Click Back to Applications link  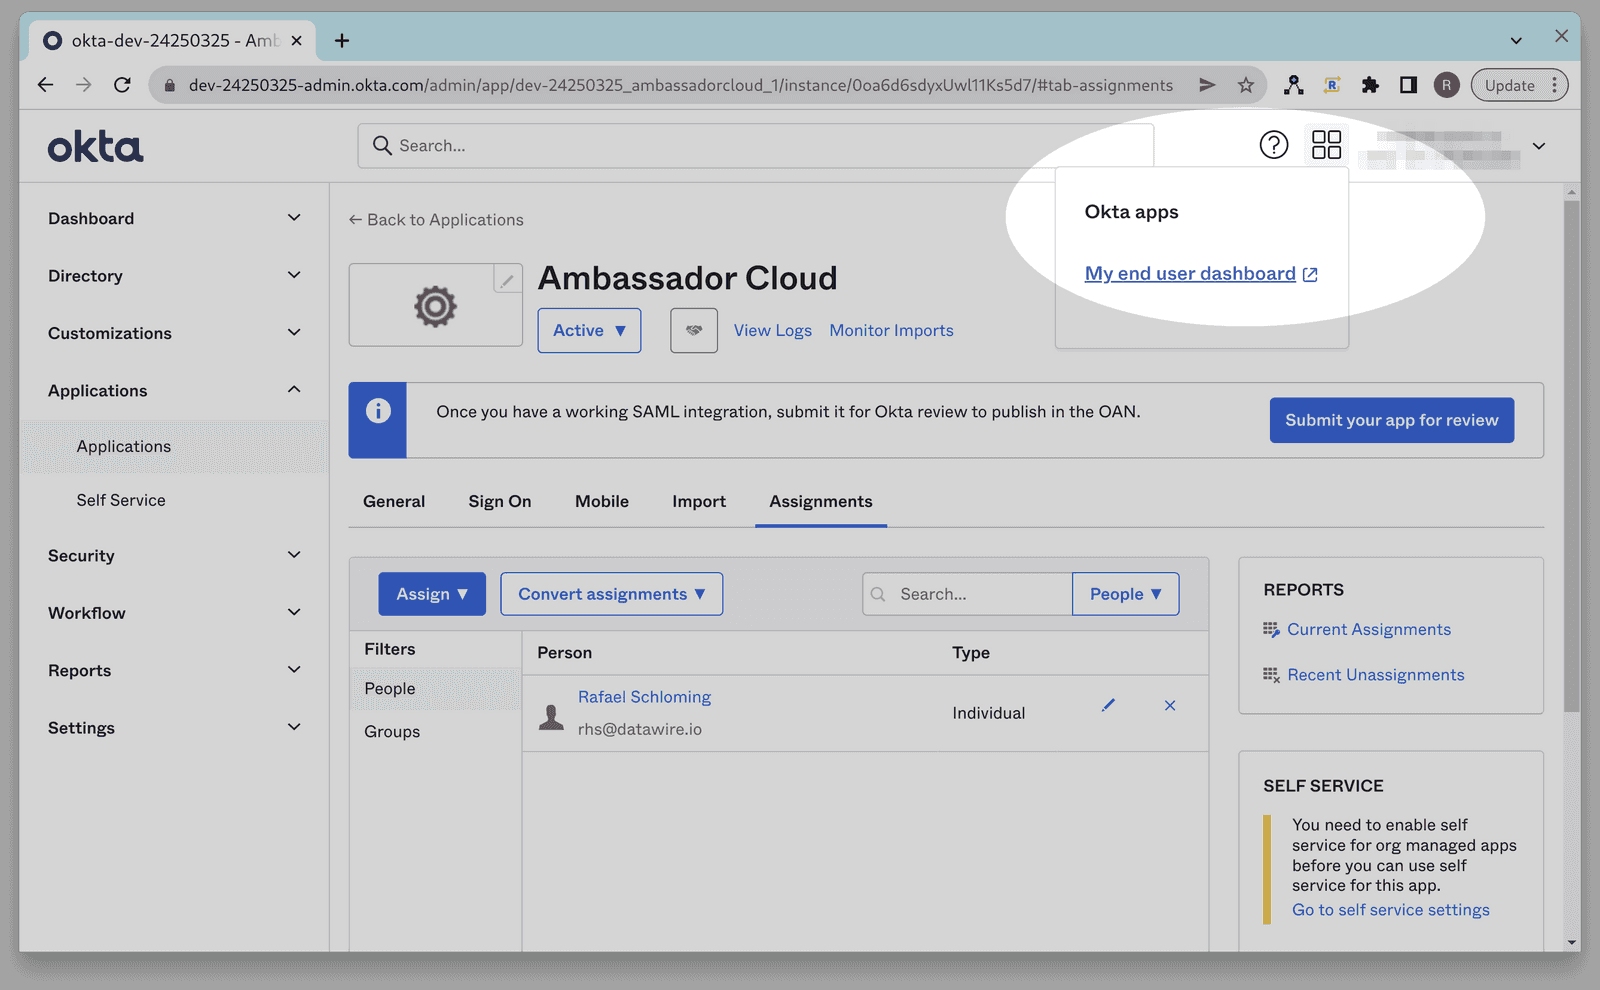coord(436,219)
